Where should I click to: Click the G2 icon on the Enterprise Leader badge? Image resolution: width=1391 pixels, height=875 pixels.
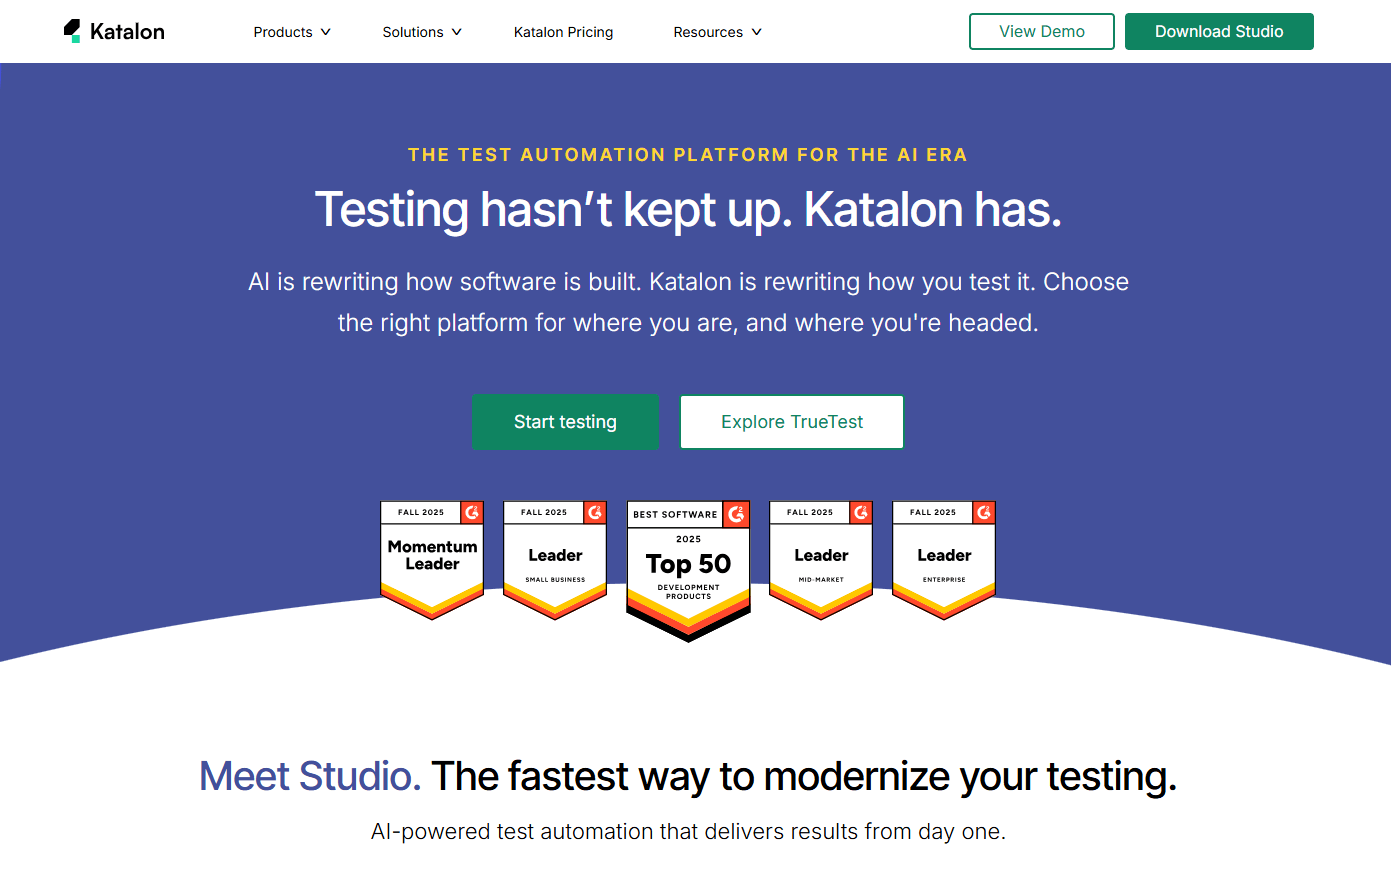click(985, 512)
